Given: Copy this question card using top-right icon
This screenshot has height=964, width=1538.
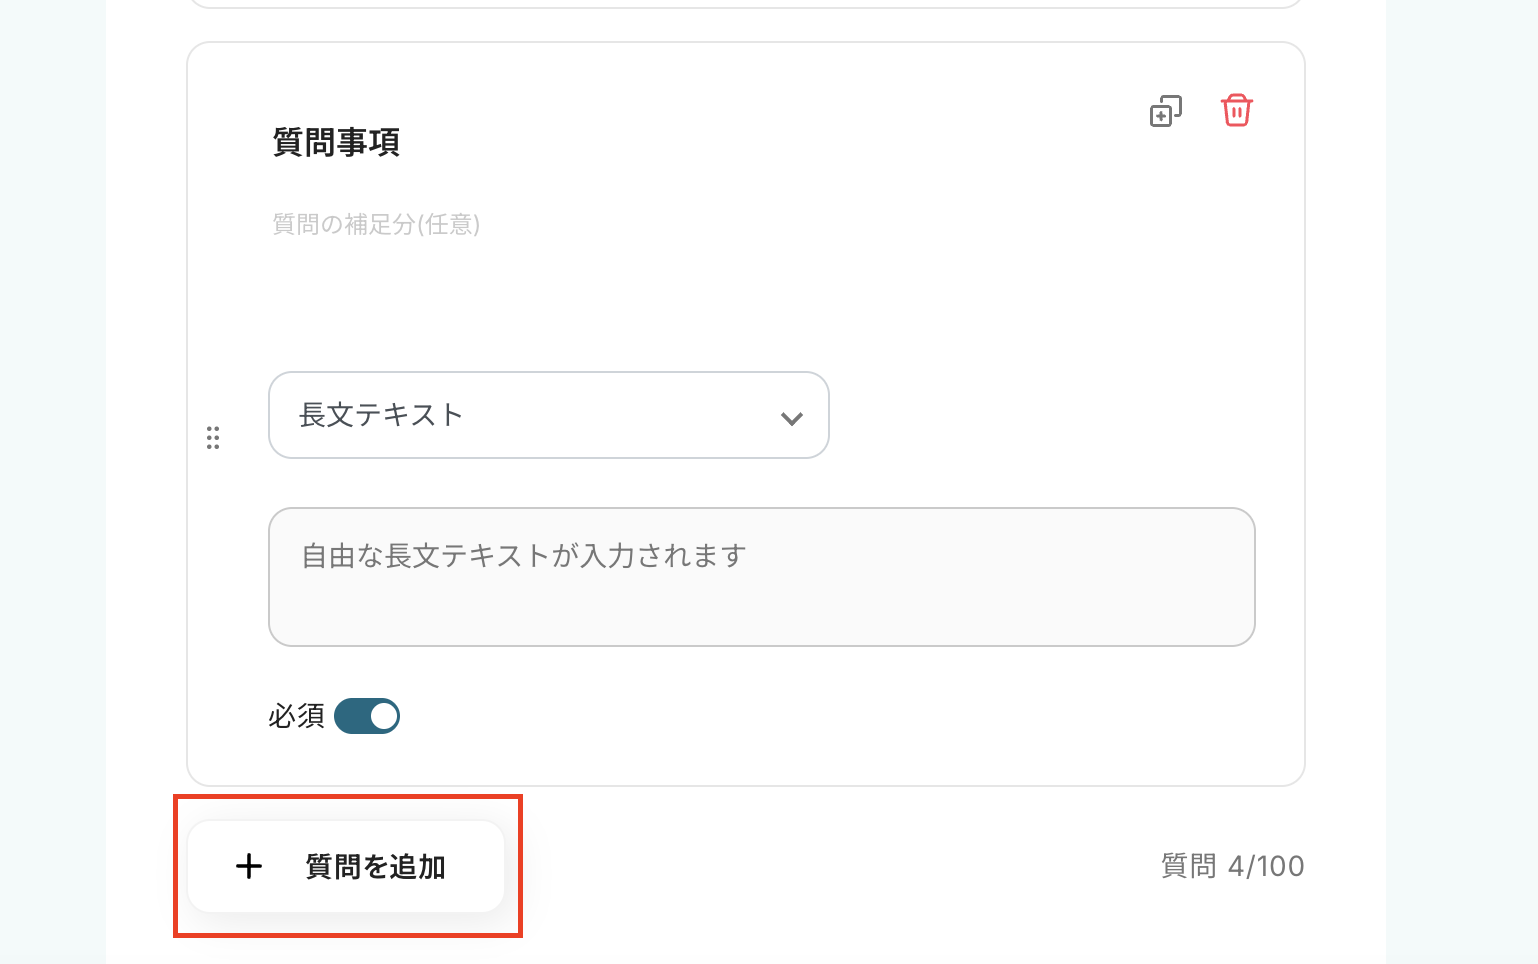Looking at the screenshot, I should click(x=1165, y=111).
